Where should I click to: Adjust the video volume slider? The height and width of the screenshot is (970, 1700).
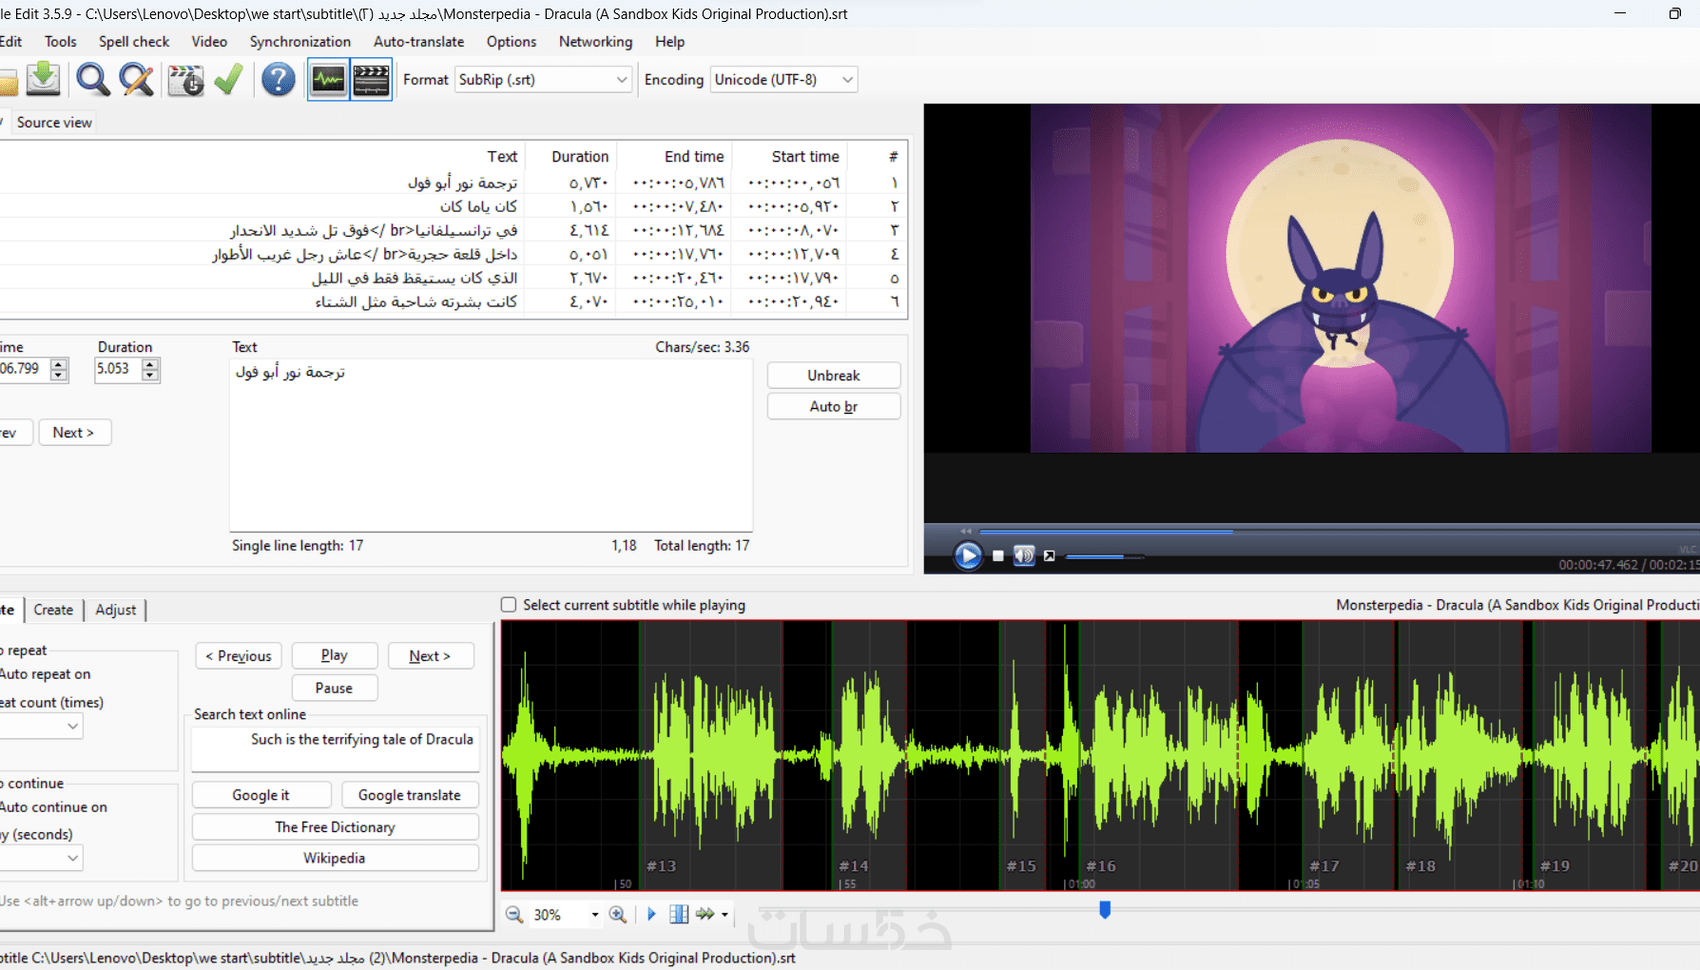coord(1105,556)
